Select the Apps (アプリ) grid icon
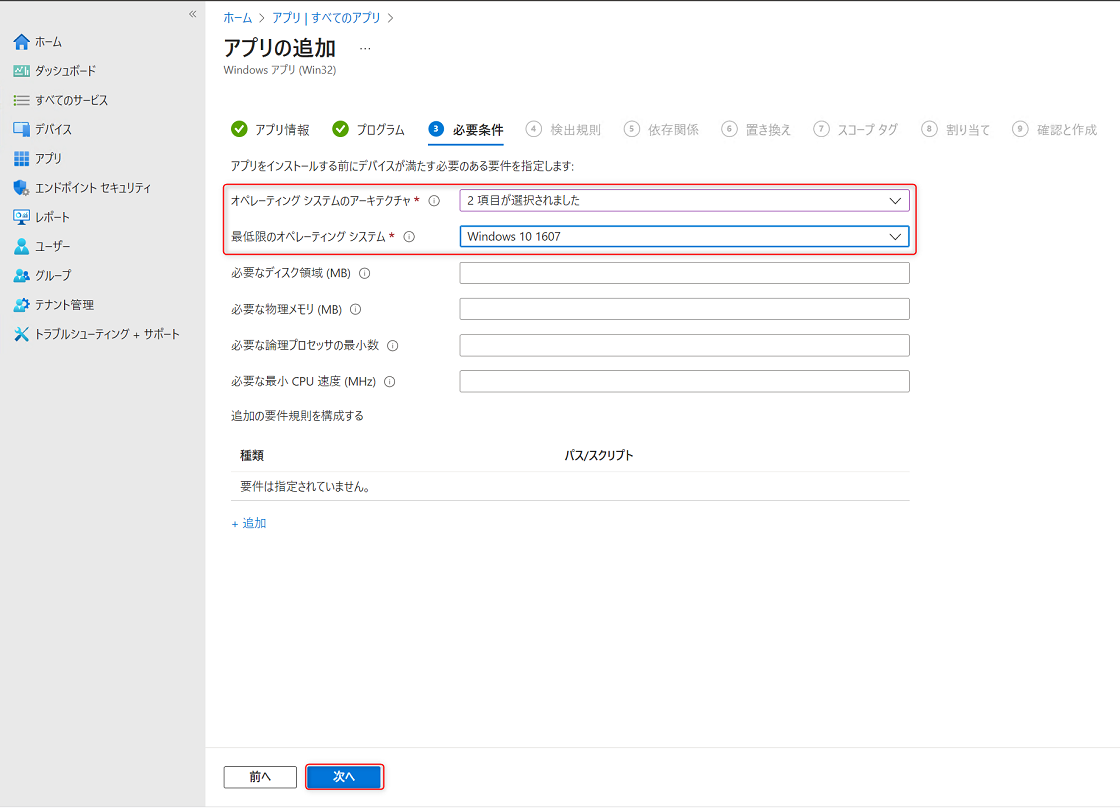The height and width of the screenshot is (809, 1120). point(21,158)
